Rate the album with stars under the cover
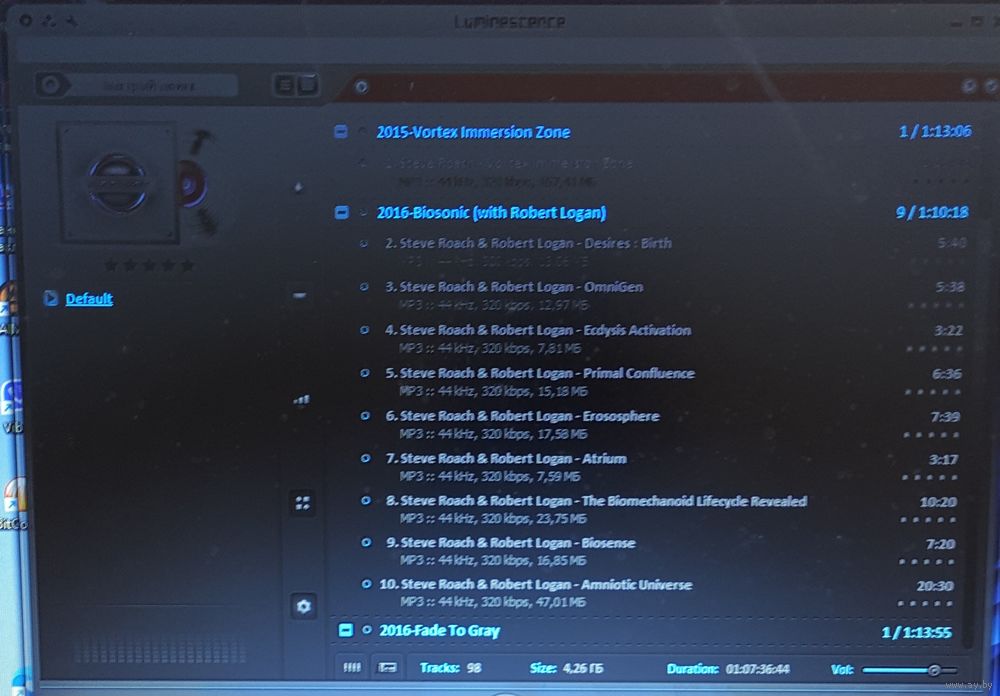The height and width of the screenshot is (696, 1000). 149,264
